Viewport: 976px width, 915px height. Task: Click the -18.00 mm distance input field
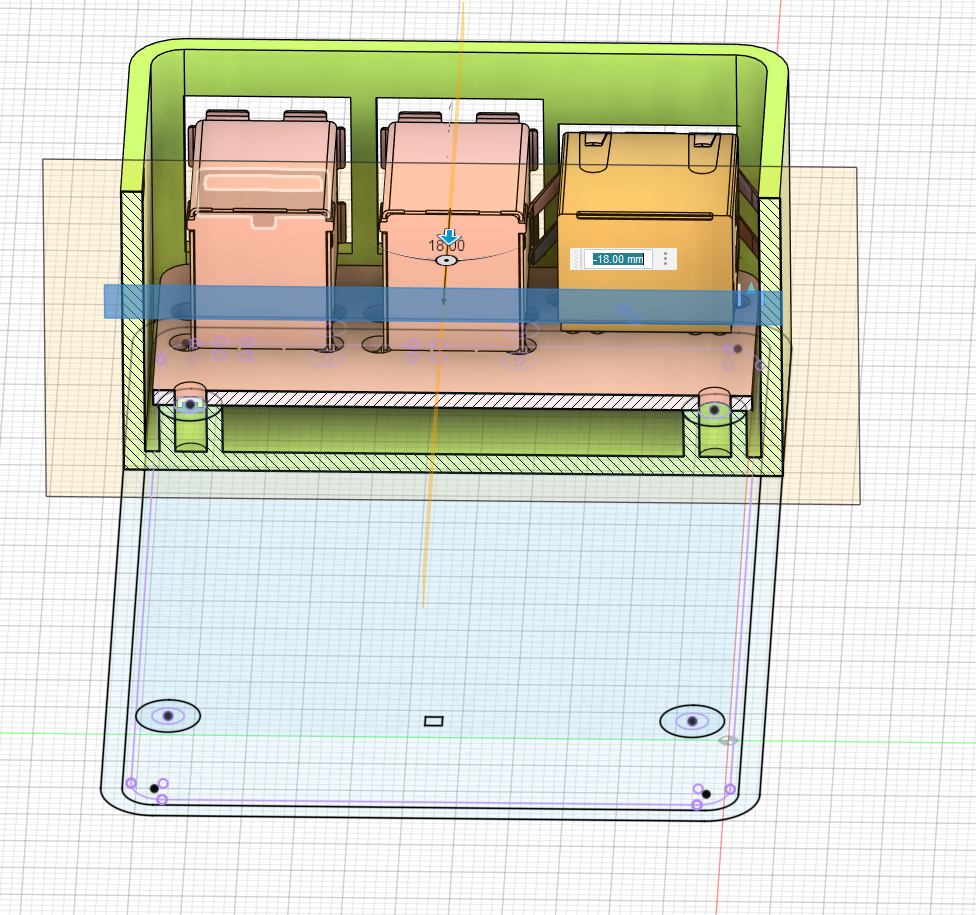618,259
